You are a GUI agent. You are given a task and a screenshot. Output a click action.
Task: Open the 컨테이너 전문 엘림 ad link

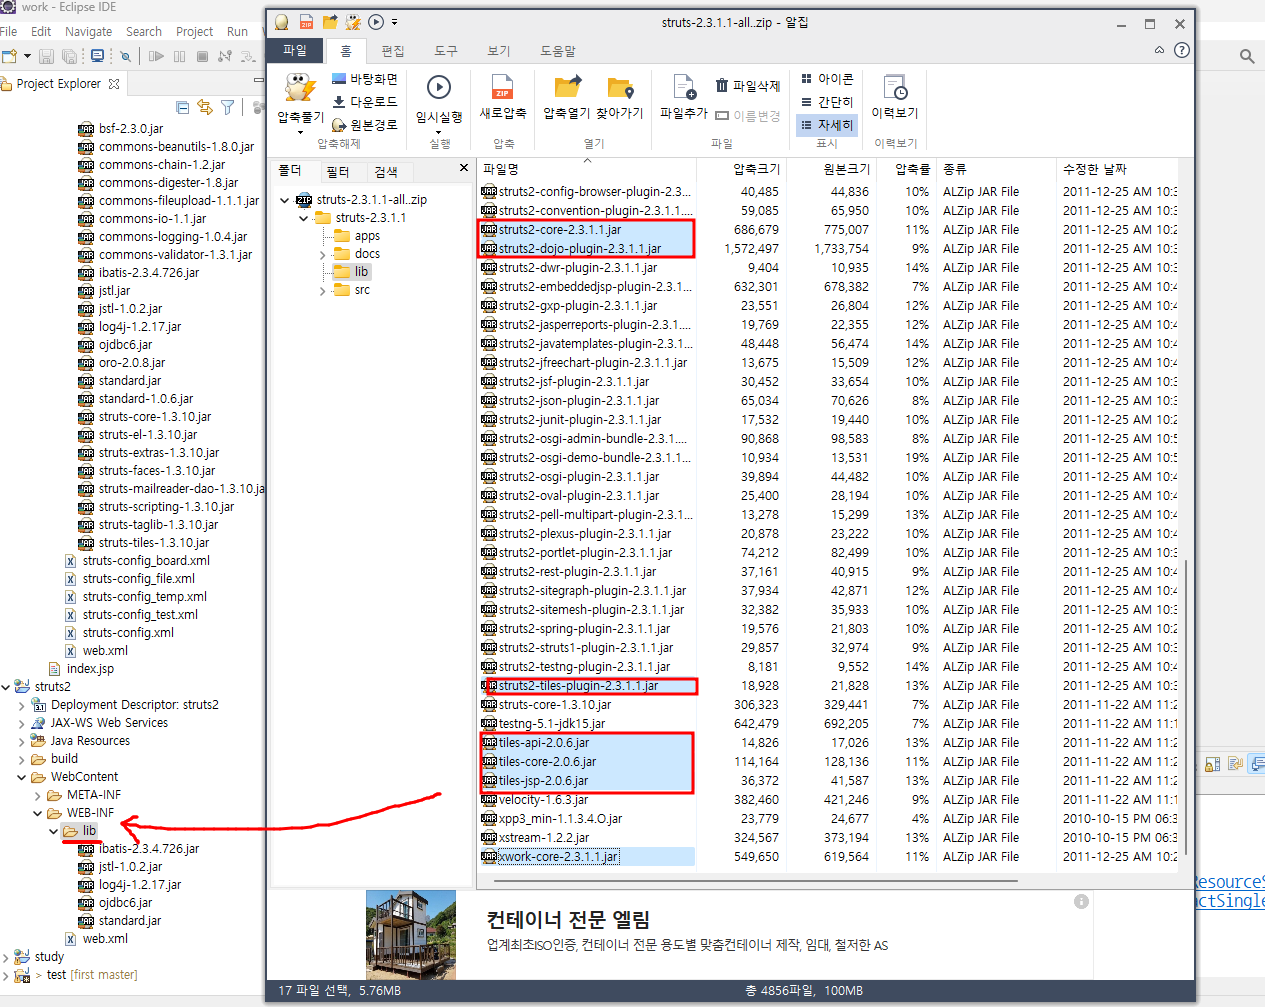(568, 919)
